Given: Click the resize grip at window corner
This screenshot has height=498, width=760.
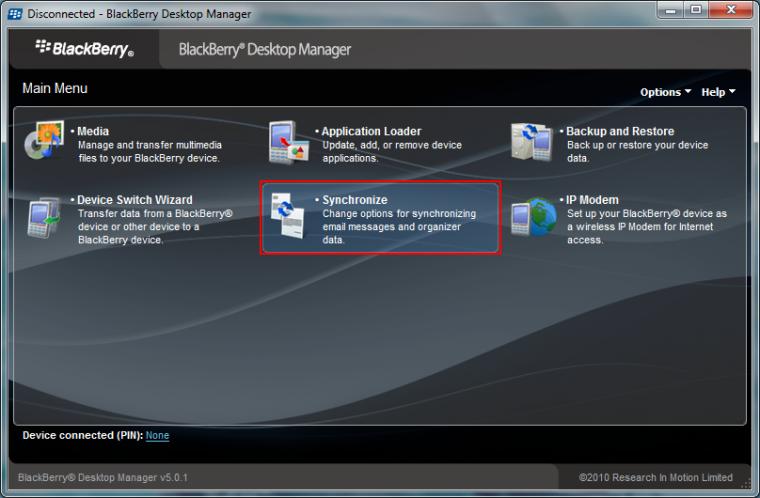Looking at the screenshot, I should 745,483.
